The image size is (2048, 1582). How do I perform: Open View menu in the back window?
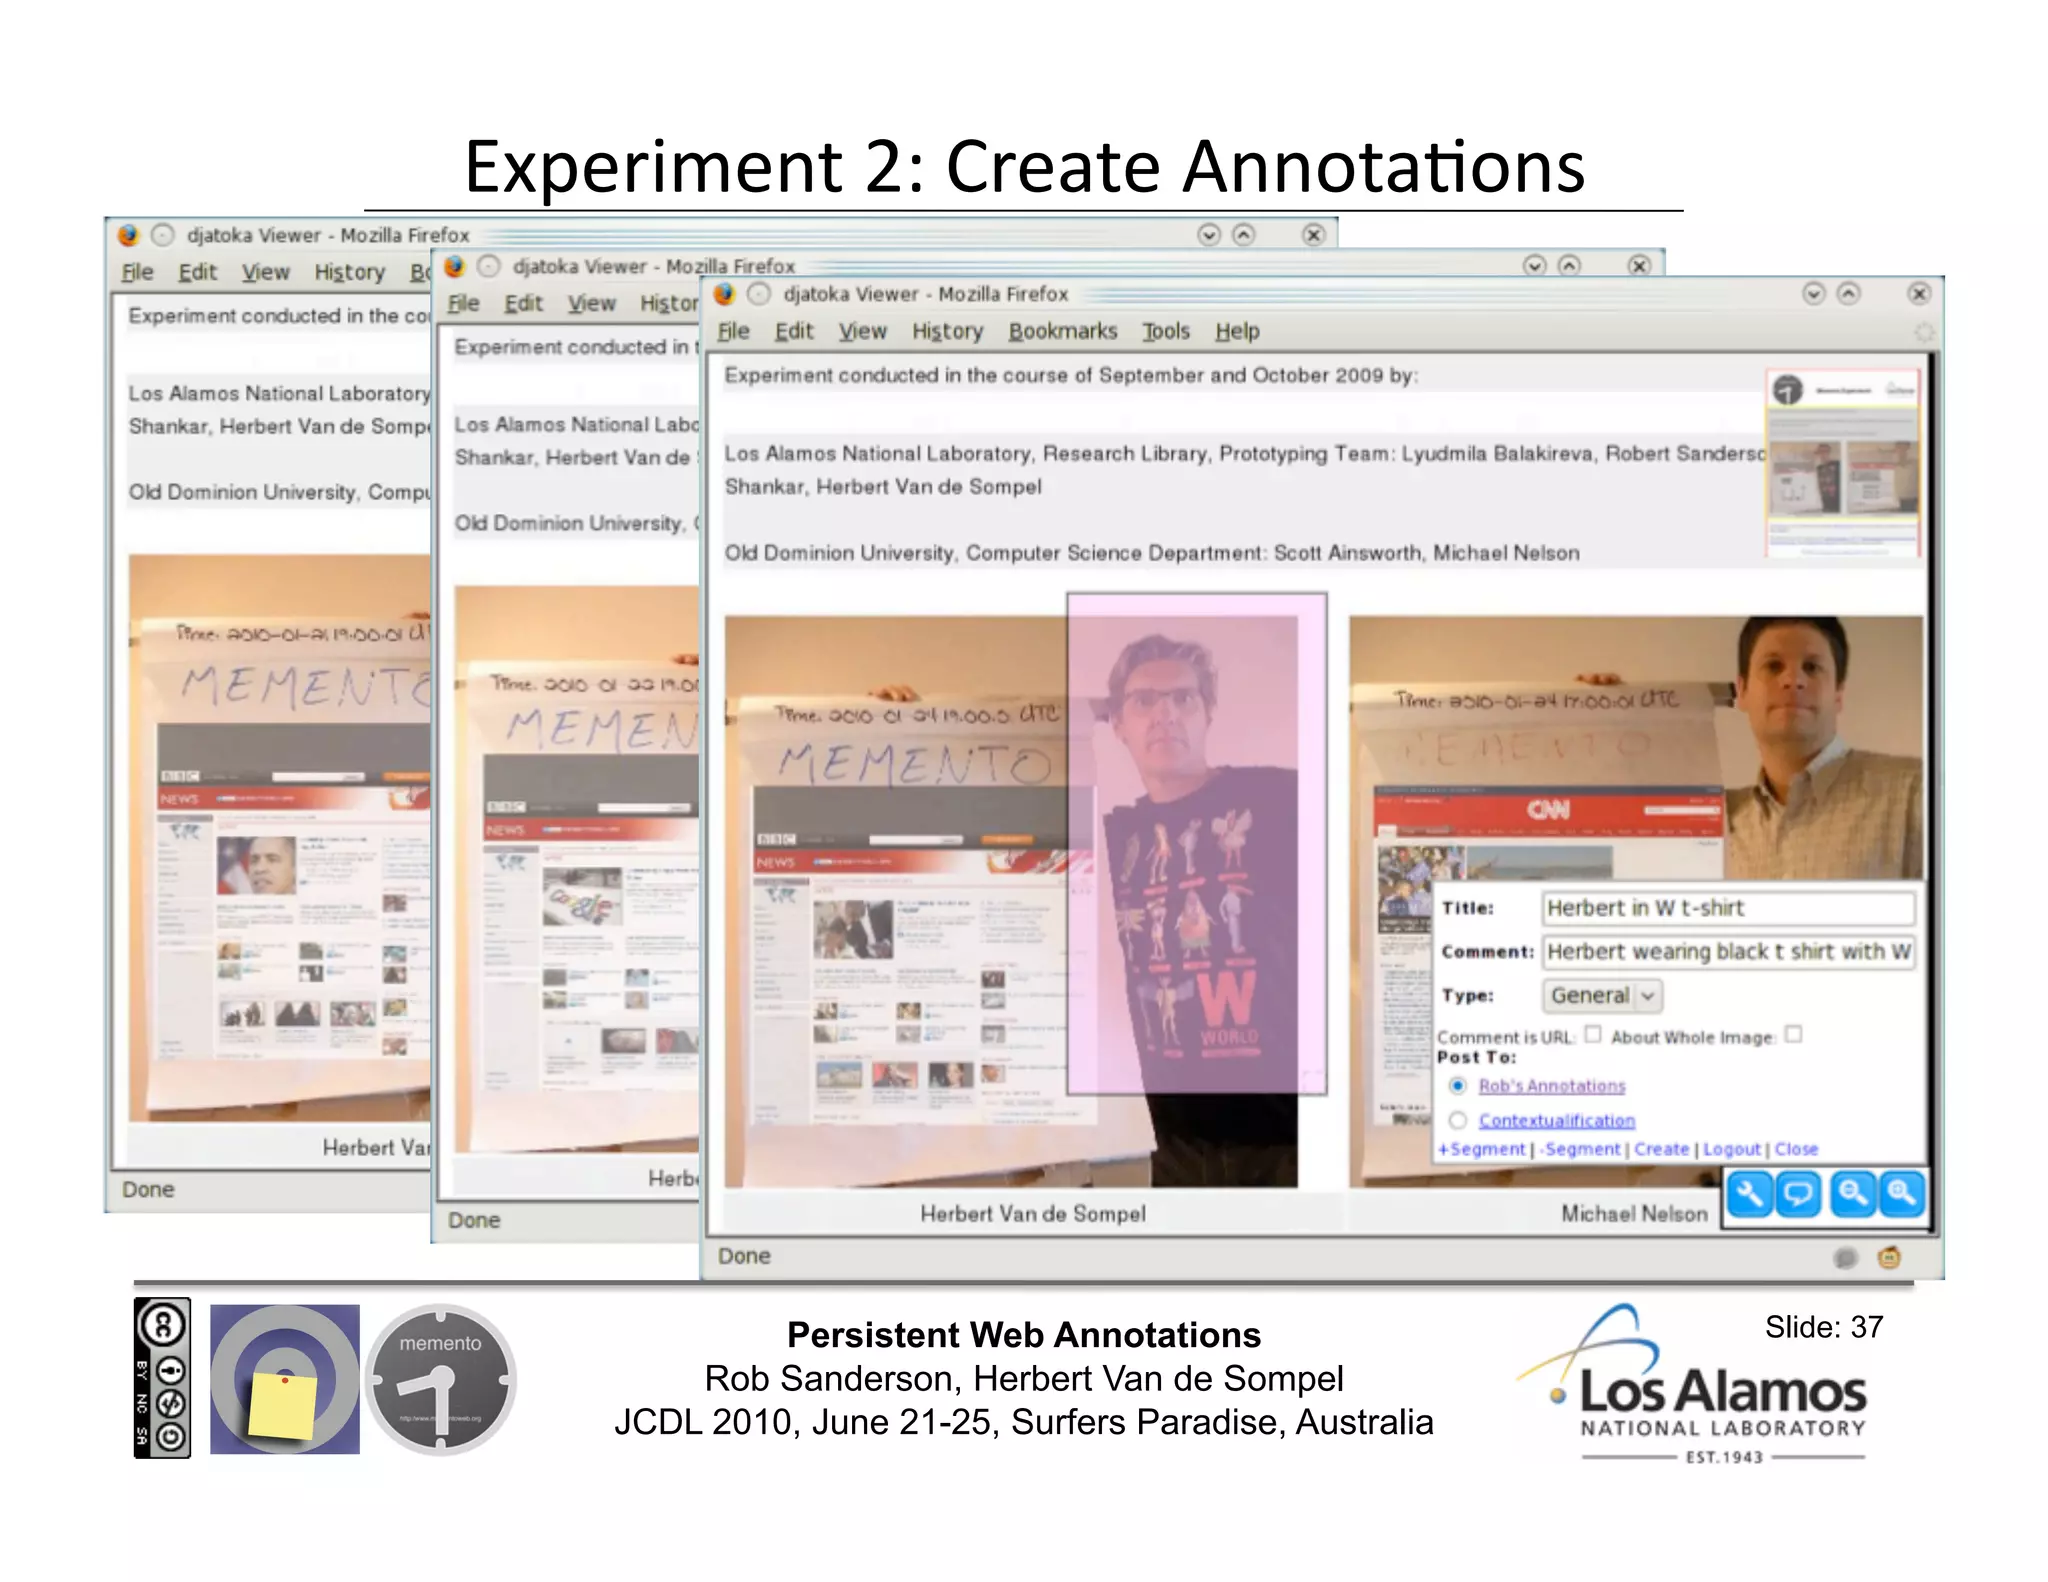tap(265, 273)
